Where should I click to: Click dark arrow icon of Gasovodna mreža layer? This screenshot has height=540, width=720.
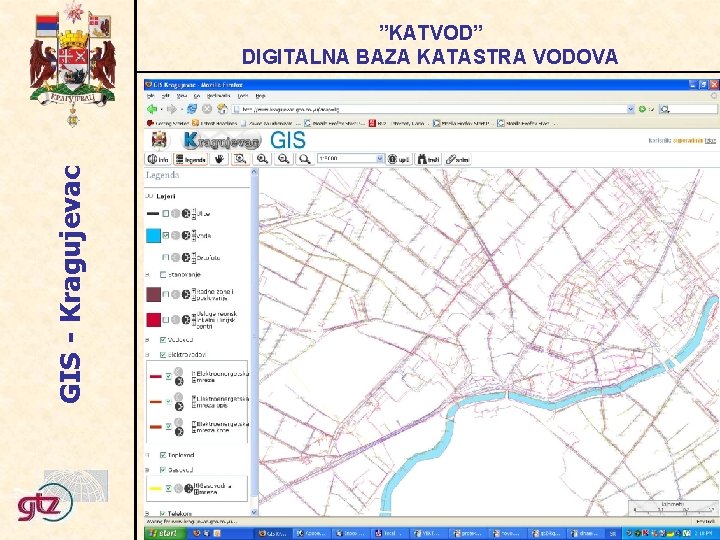click(x=188, y=489)
